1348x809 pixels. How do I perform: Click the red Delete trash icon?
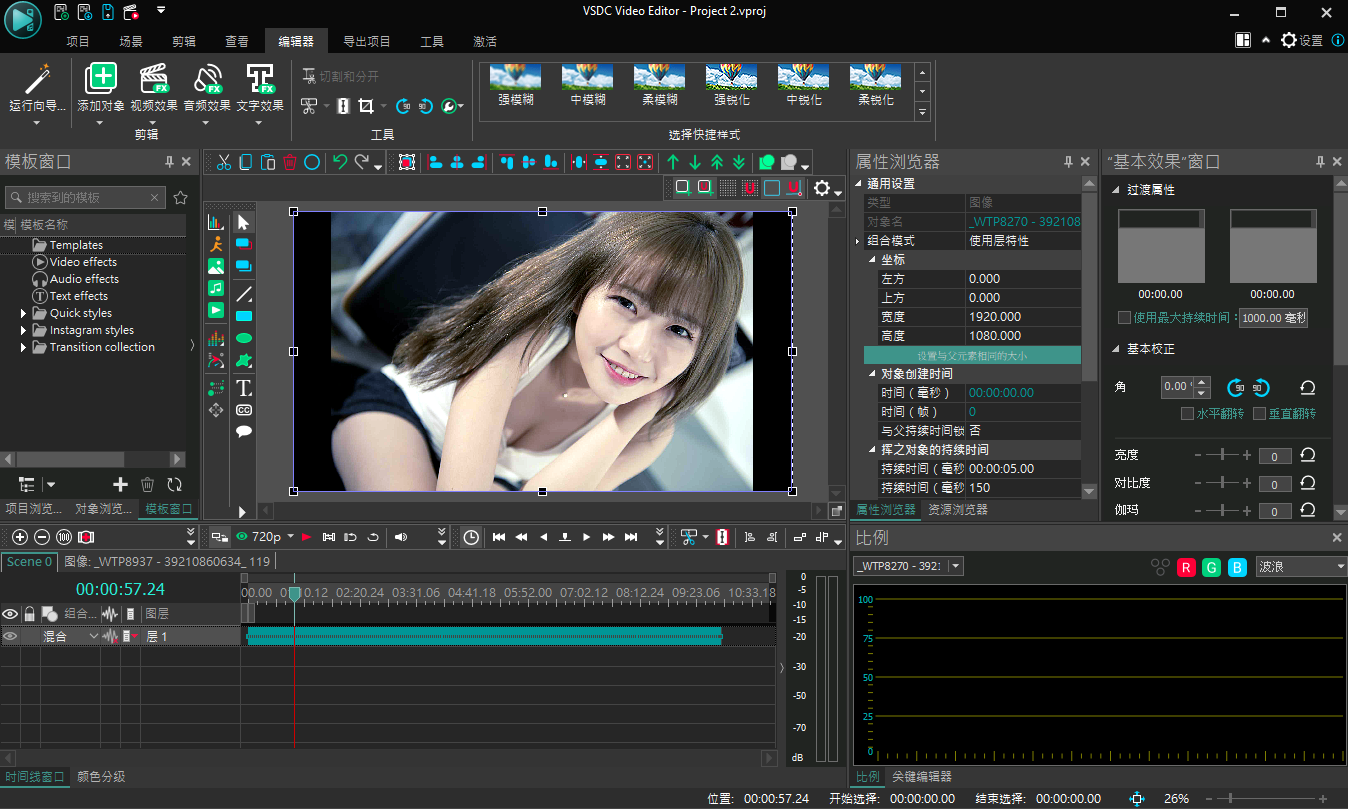[290, 162]
